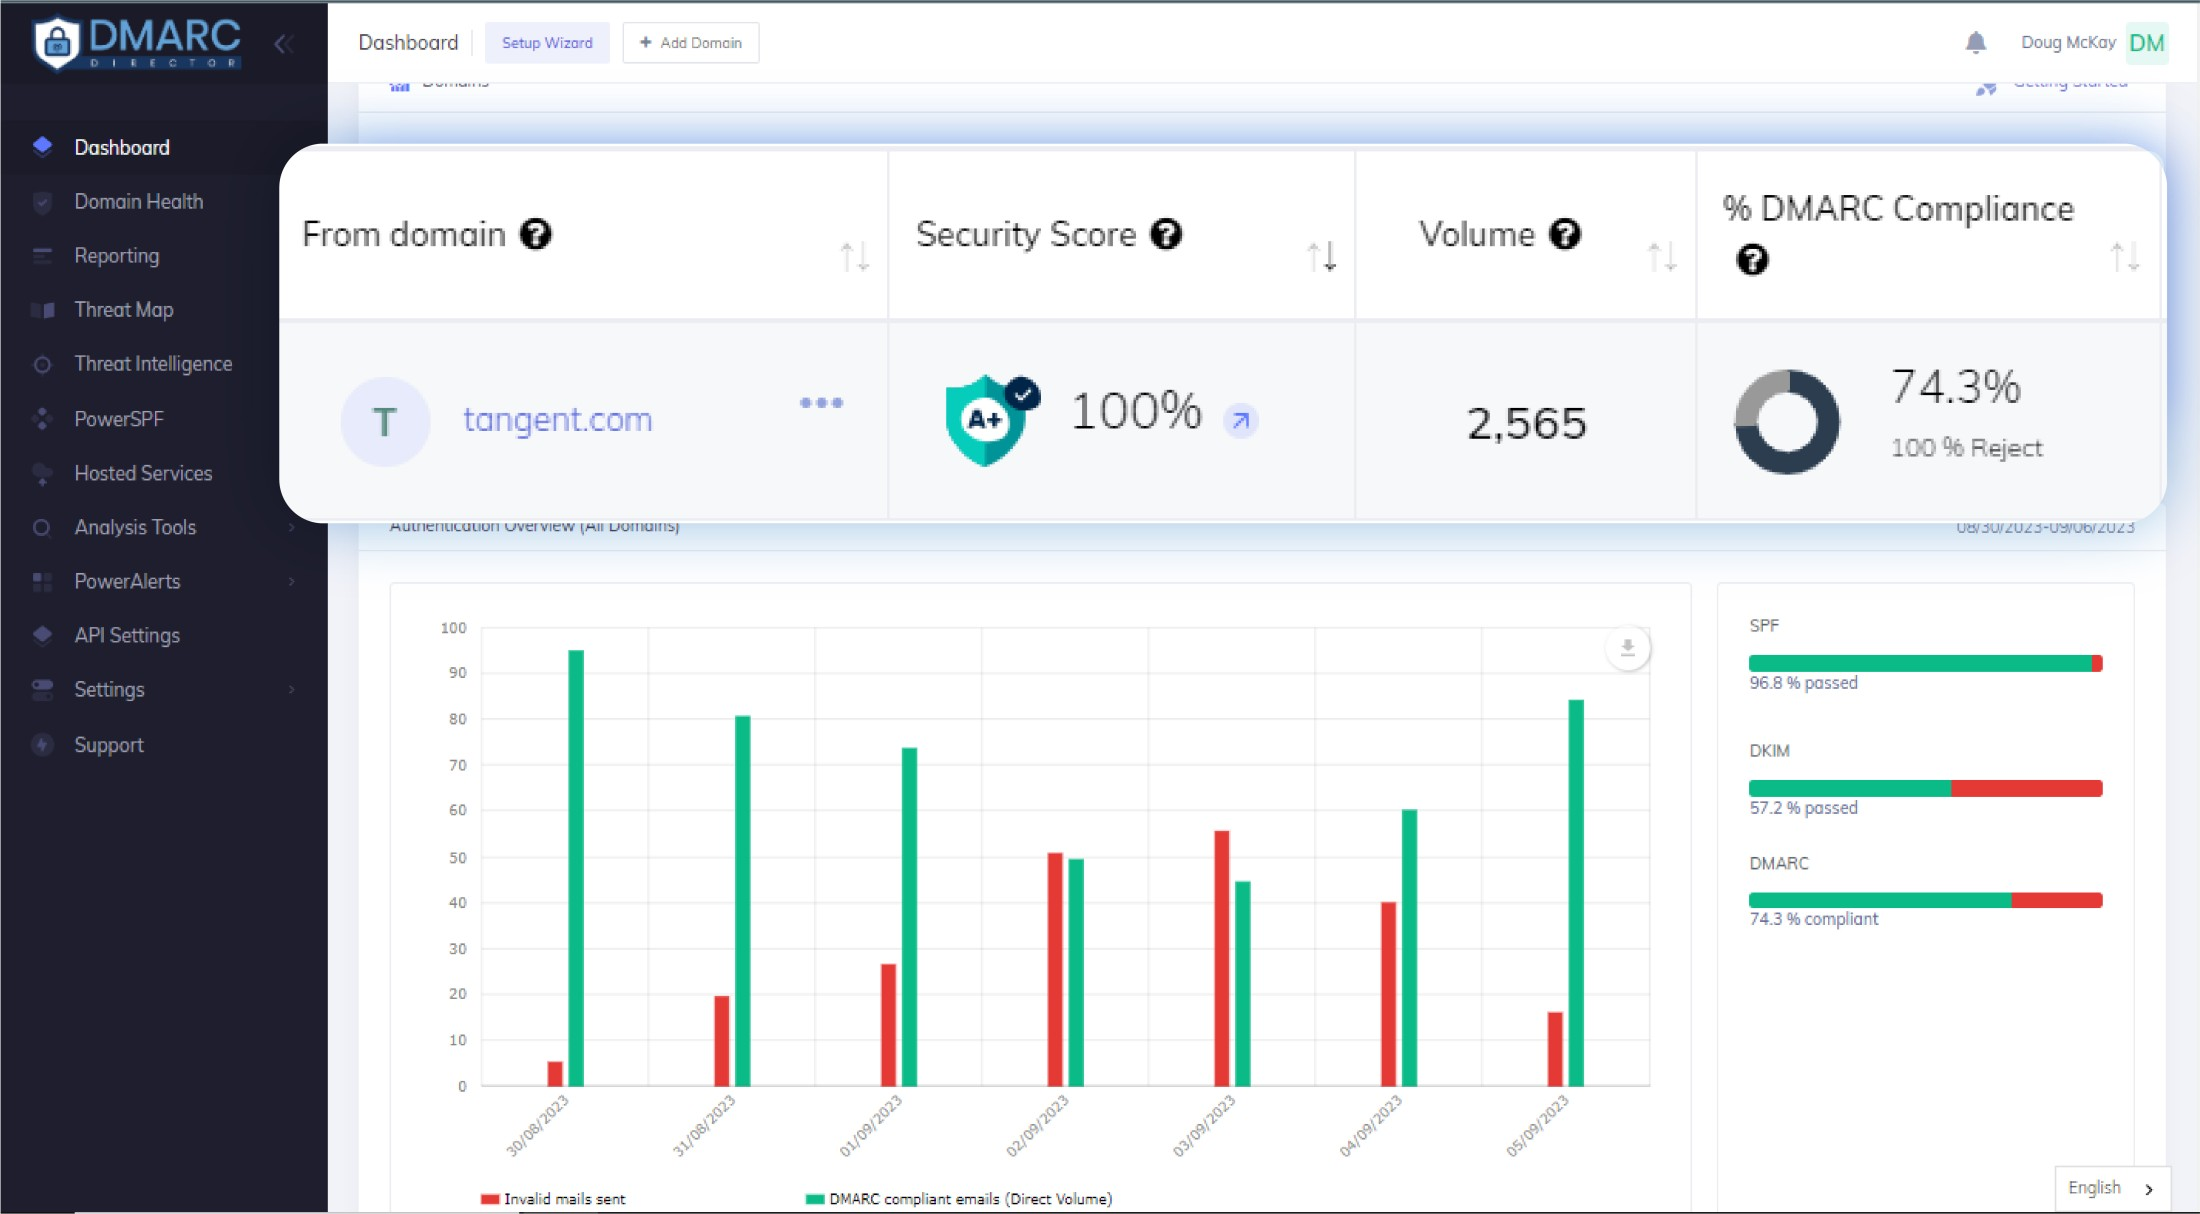
Task: Open security score details arrow icon
Action: 1240,421
